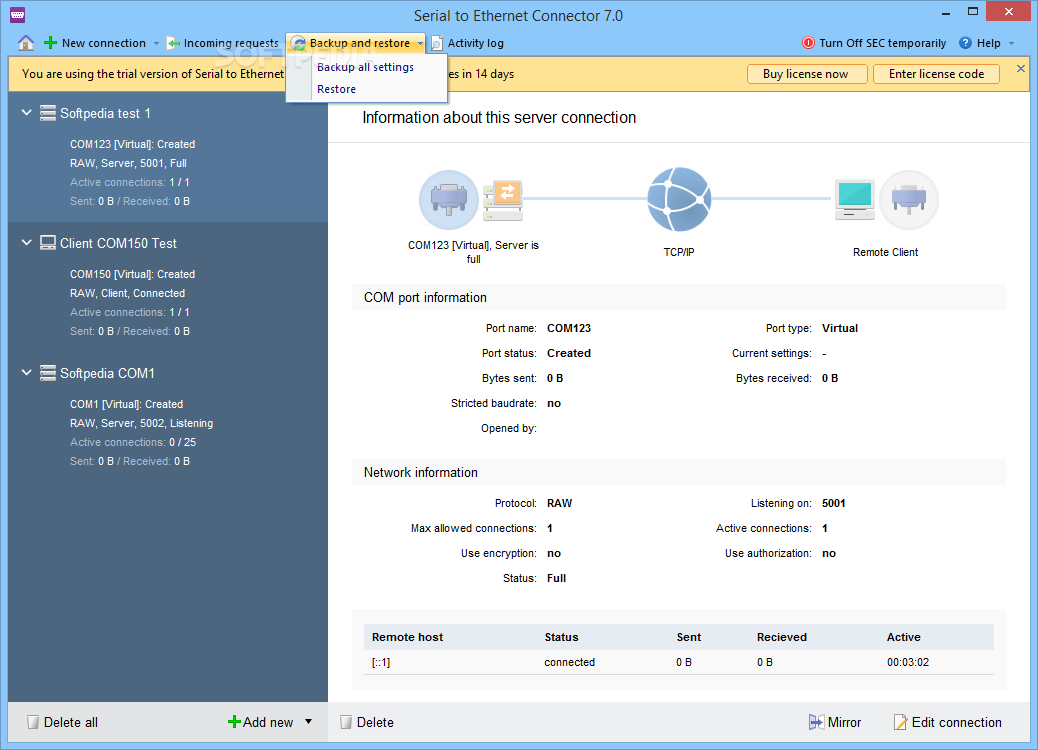Open Incoming requests from toolbar
1038x750 pixels.
[x=222, y=43]
